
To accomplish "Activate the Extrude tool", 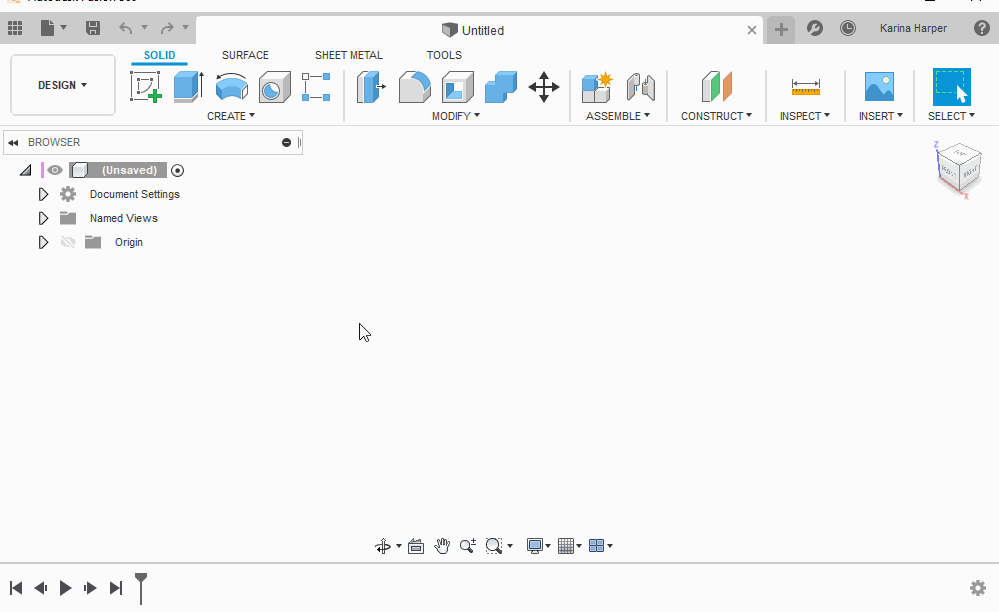I will (x=188, y=87).
